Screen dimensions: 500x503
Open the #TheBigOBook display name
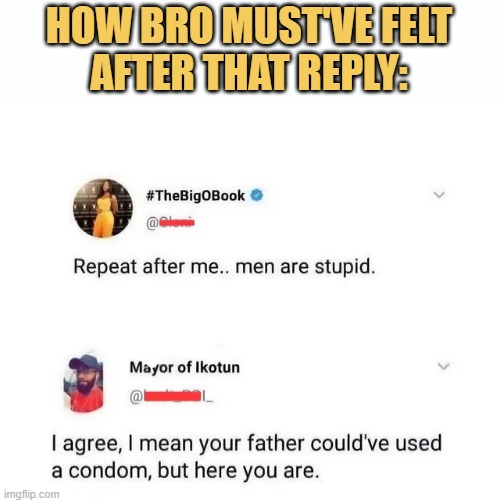(x=195, y=196)
